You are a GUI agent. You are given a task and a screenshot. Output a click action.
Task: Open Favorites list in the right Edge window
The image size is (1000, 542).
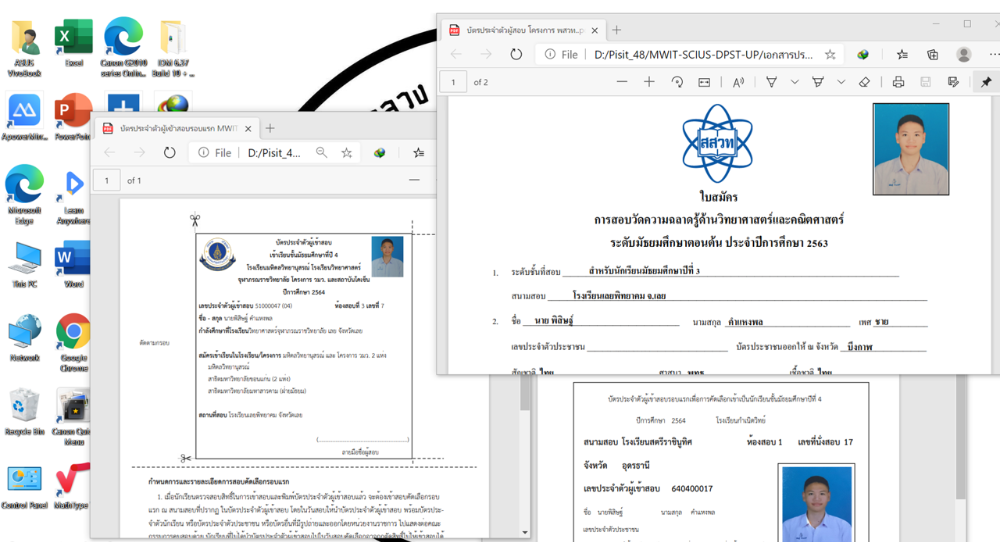tap(904, 55)
